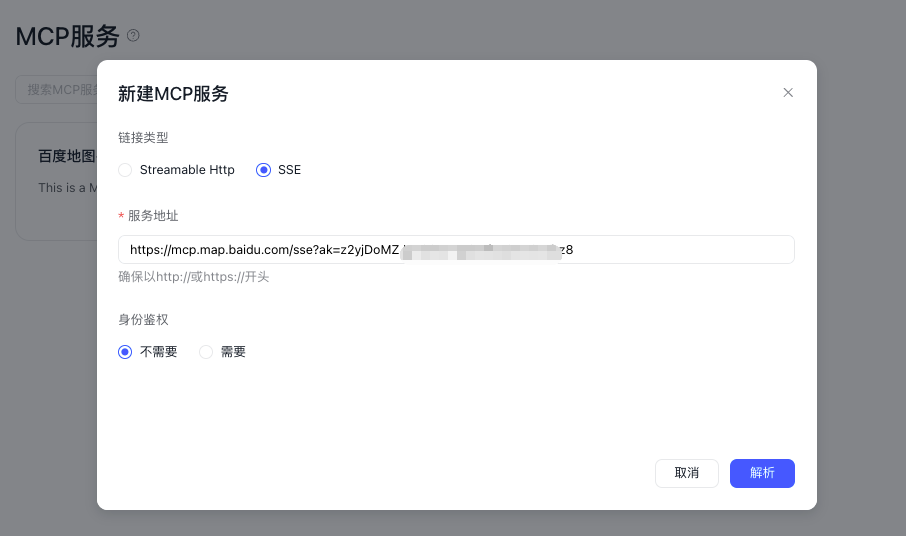Open the help icon beside MCP服务 title
Viewport: 906px width, 536px height.
point(133,36)
